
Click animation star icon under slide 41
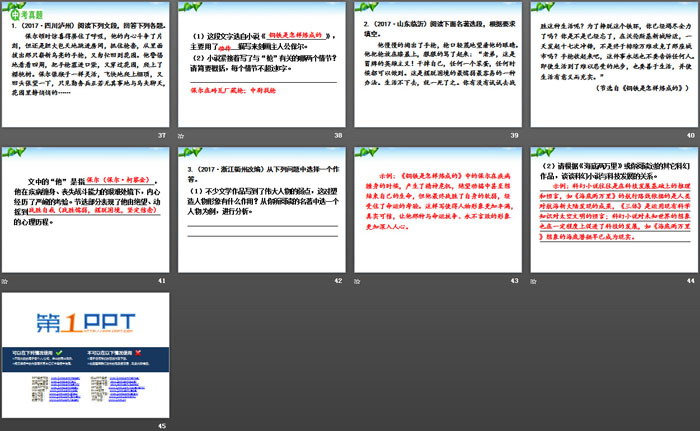tap(4, 281)
